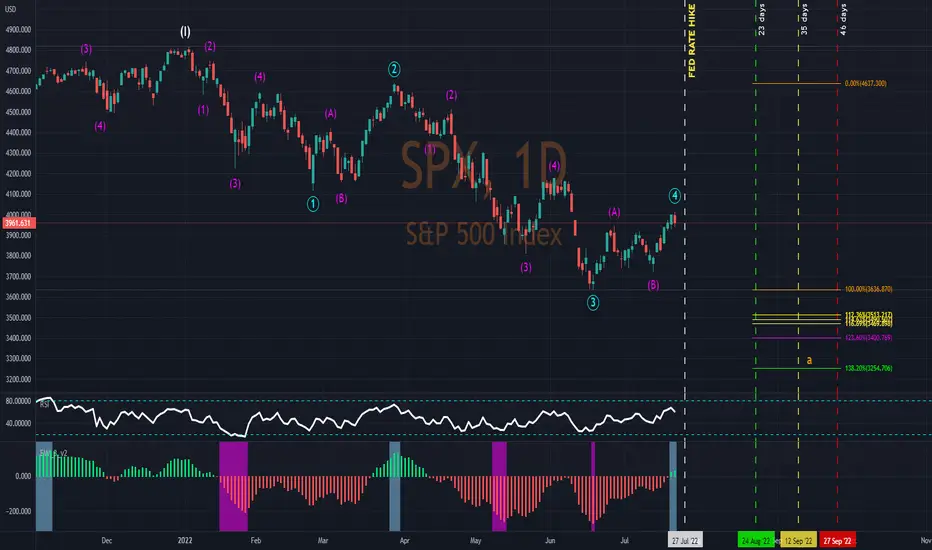The height and width of the screenshot is (550, 932).
Task: Select the FED RATE HIKE label
Action: [x=692, y=40]
